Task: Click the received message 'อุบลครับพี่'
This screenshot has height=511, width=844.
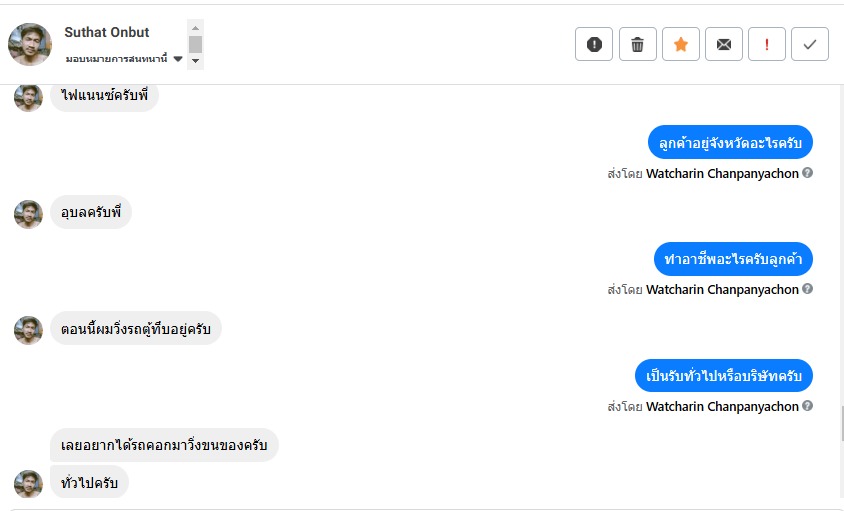Action: 91,213
